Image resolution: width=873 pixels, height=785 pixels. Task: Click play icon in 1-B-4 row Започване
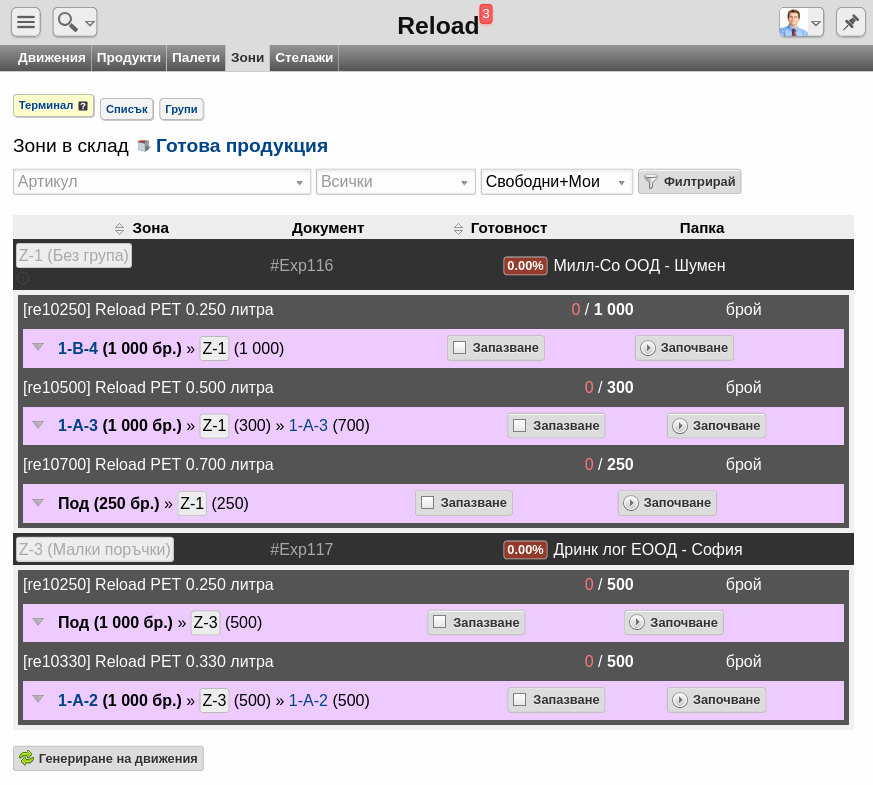[648, 348]
